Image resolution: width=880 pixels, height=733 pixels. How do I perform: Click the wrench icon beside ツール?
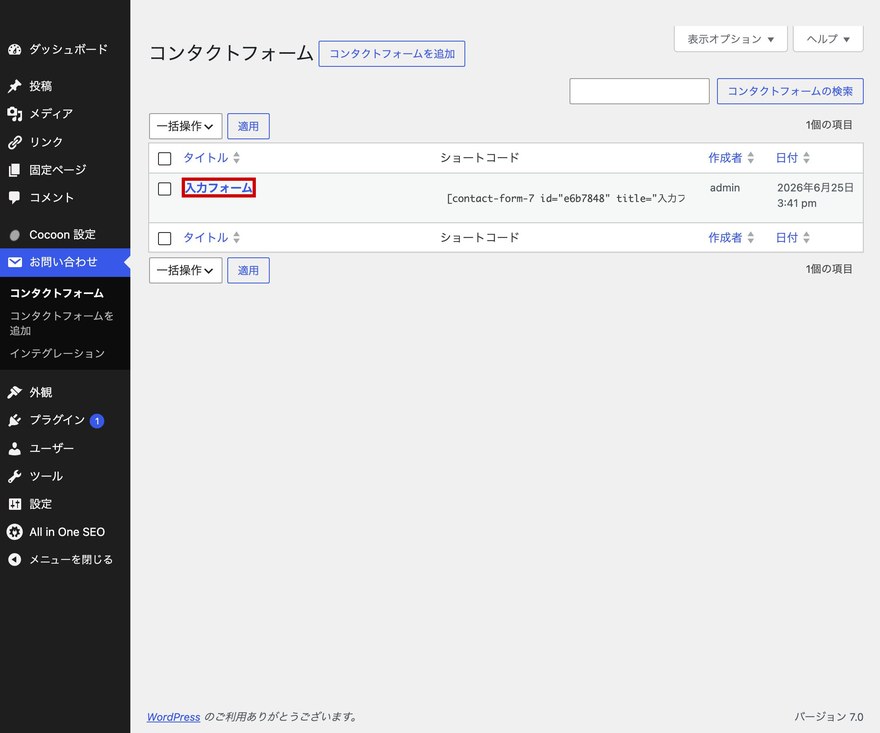[x=15, y=477]
